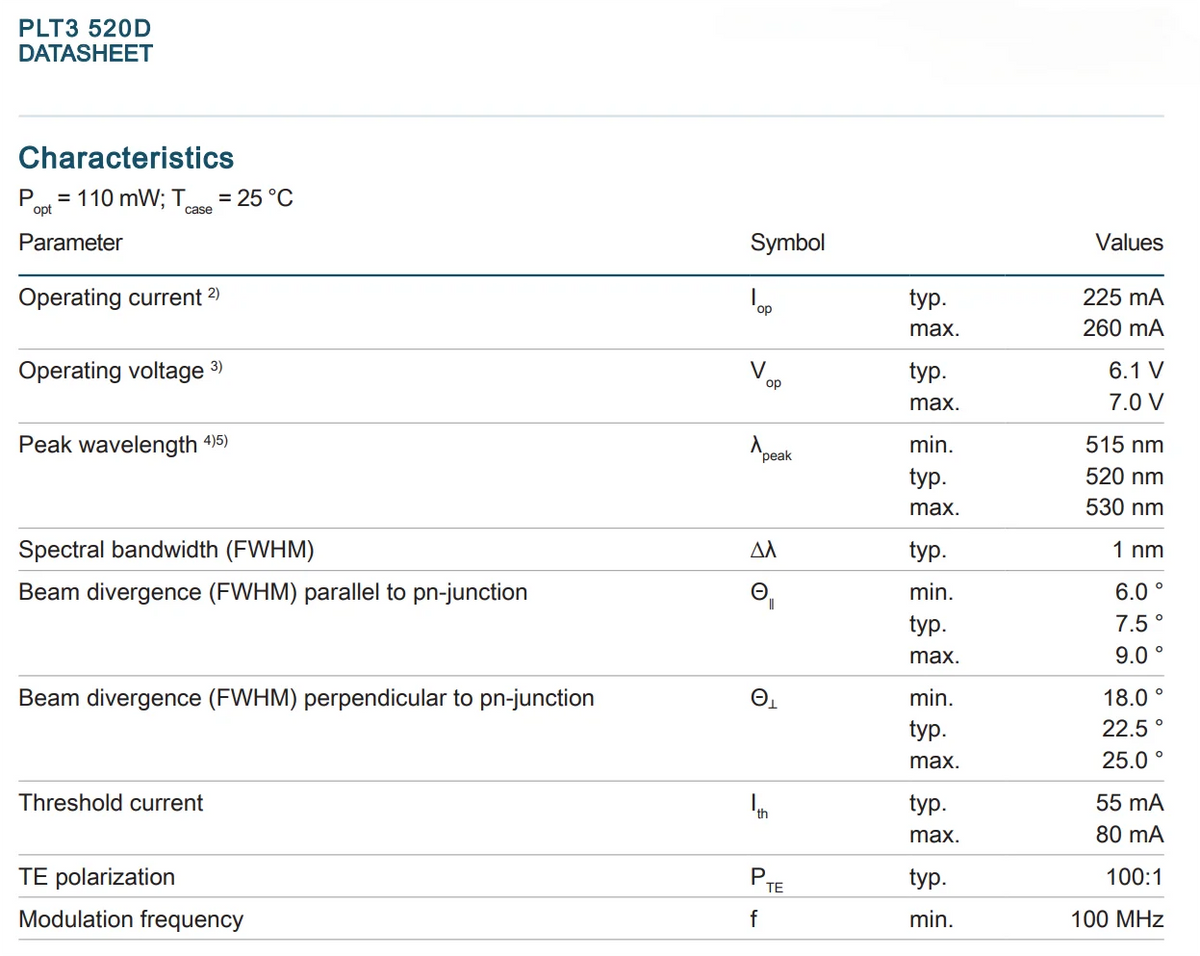Click the Peak wavelength footnote 4)5) marker
The width and height of the screenshot is (1200, 956).
[x=216, y=440]
